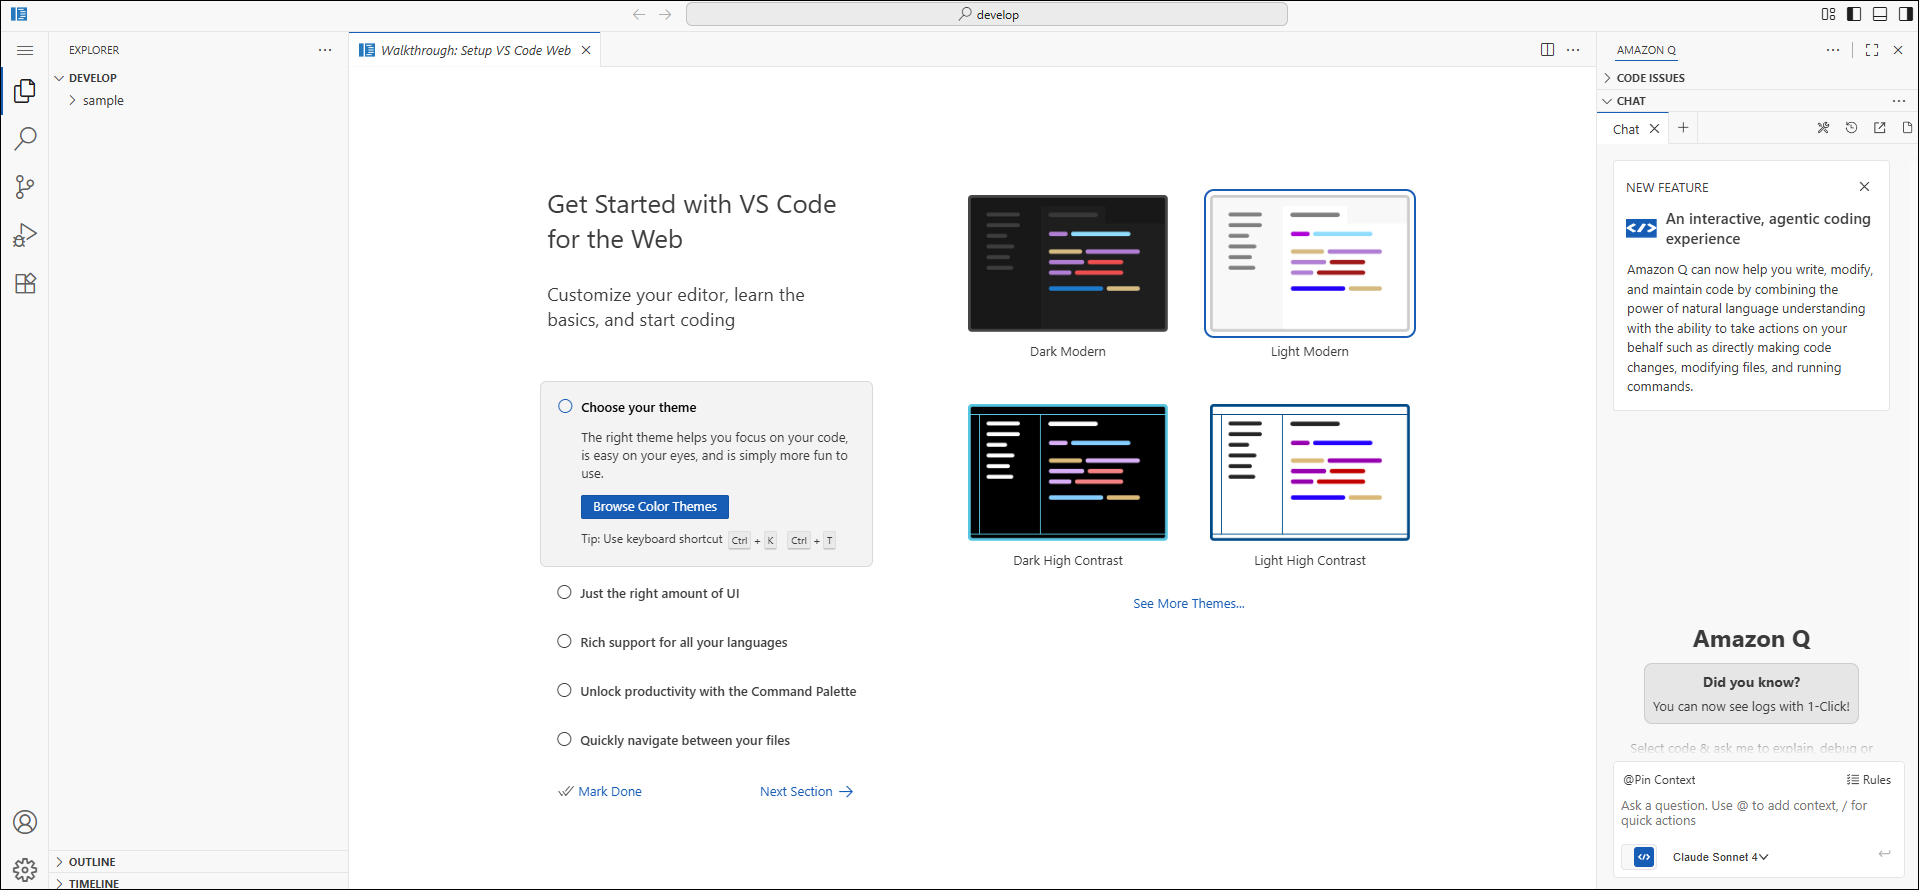The width and height of the screenshot is (1919, 890).
Task: Open the Accounts menu icon
Action: click(x=25, y=822)
